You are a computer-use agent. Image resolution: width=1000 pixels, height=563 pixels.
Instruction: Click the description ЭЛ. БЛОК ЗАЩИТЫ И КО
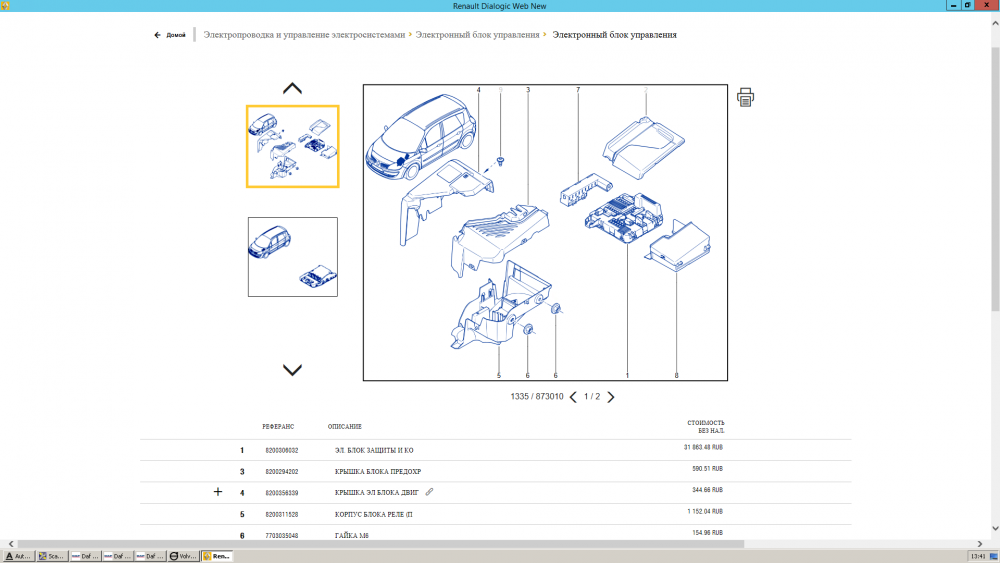point(374,450)
